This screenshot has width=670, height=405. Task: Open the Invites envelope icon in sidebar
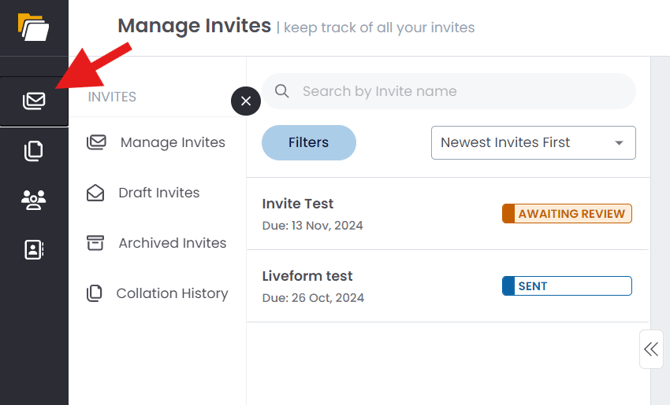[34, 101]
